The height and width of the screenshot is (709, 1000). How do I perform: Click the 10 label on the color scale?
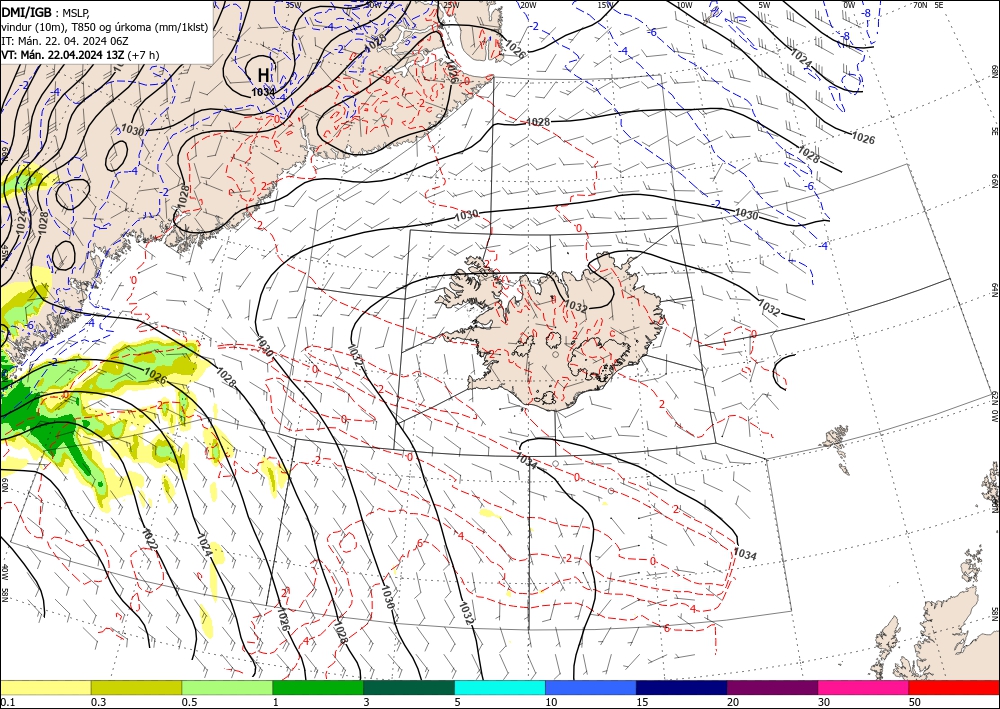pos(550,702)
